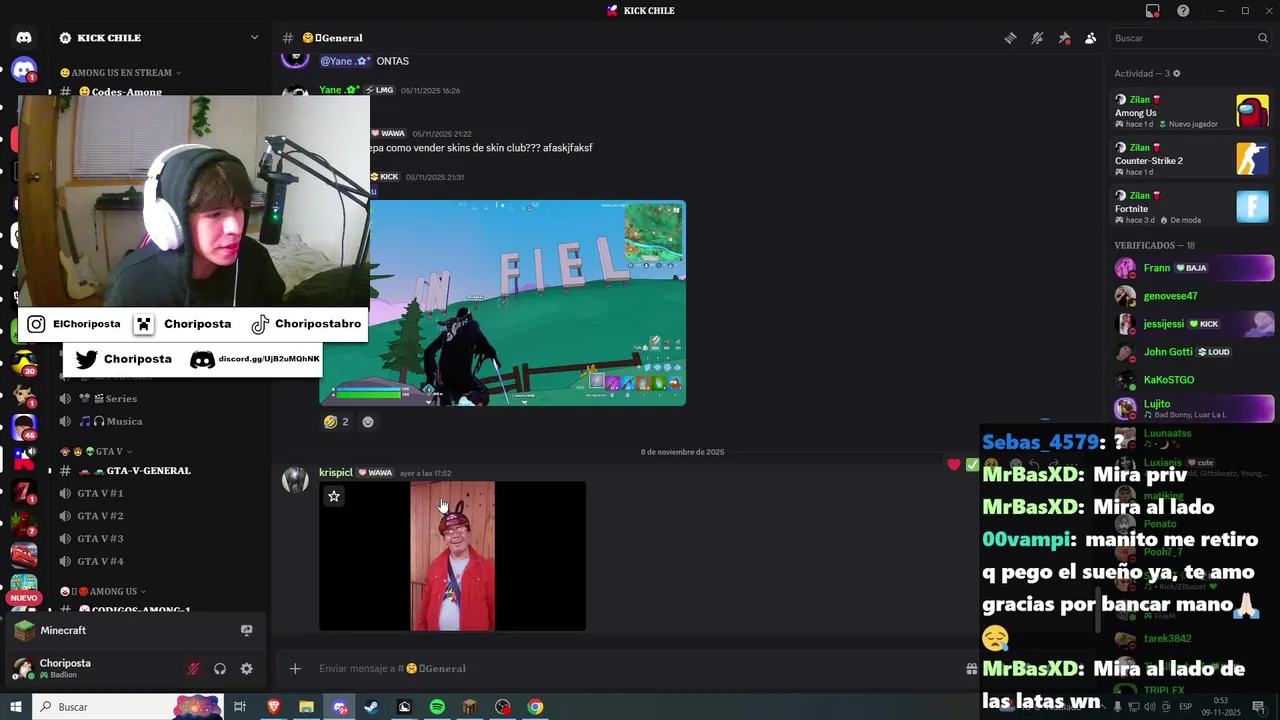Select member Frann in member list

(x=1194, y=268)
